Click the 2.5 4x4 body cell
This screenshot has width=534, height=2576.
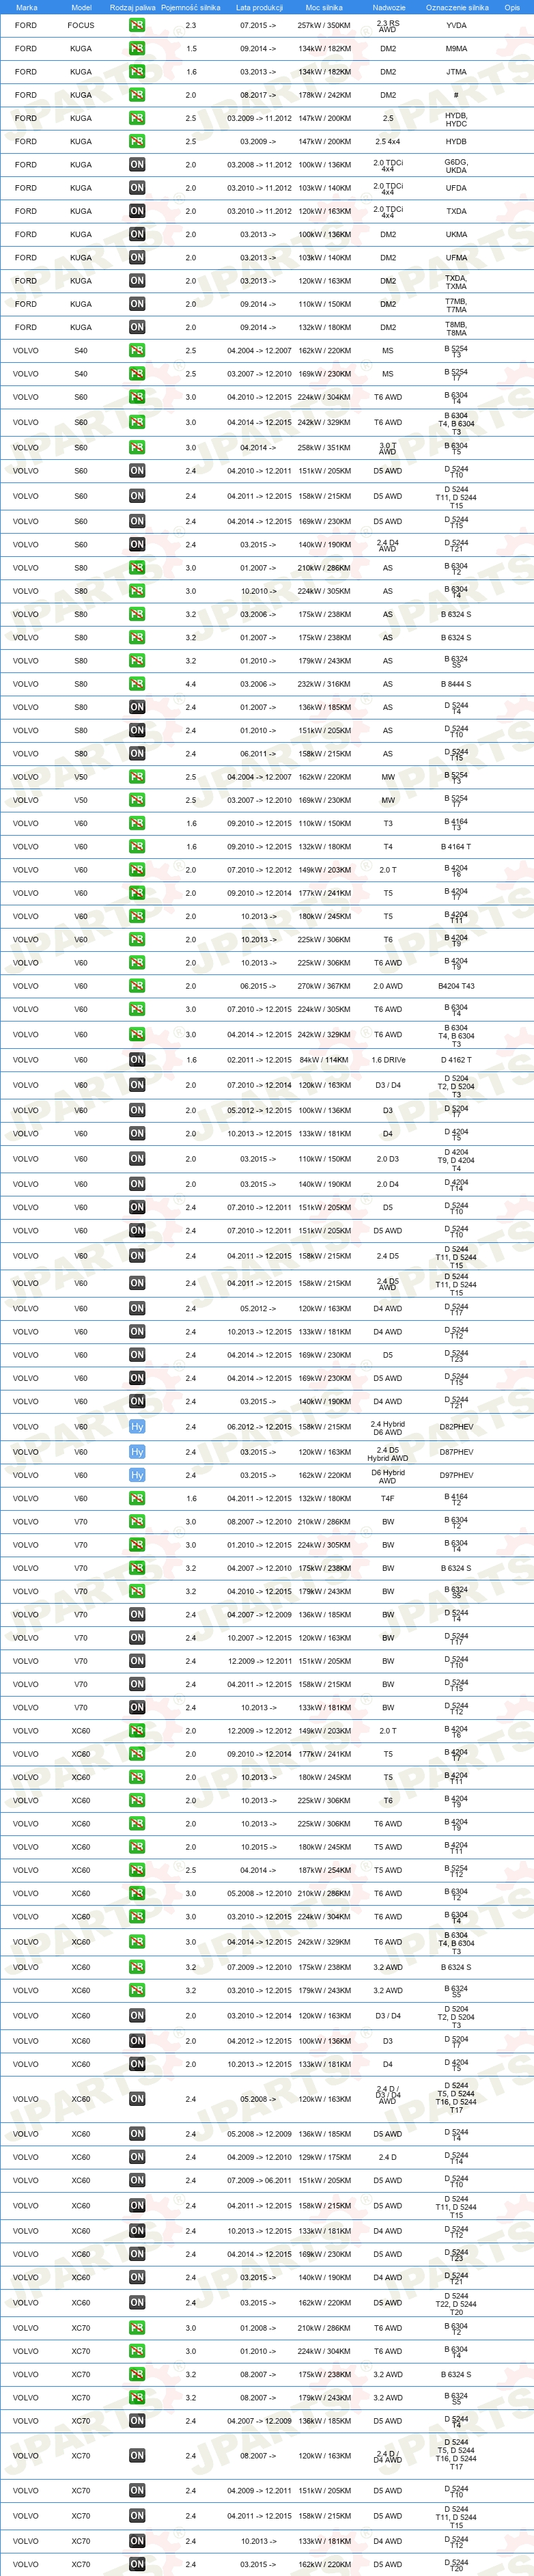point(388,142)
